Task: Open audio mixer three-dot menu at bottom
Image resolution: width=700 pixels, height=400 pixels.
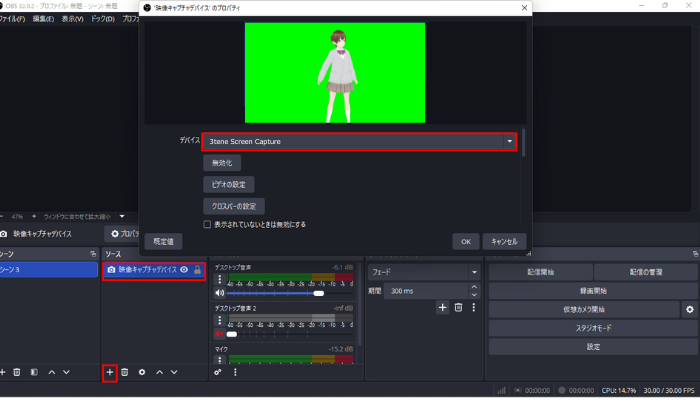Action: pos(235,372)
